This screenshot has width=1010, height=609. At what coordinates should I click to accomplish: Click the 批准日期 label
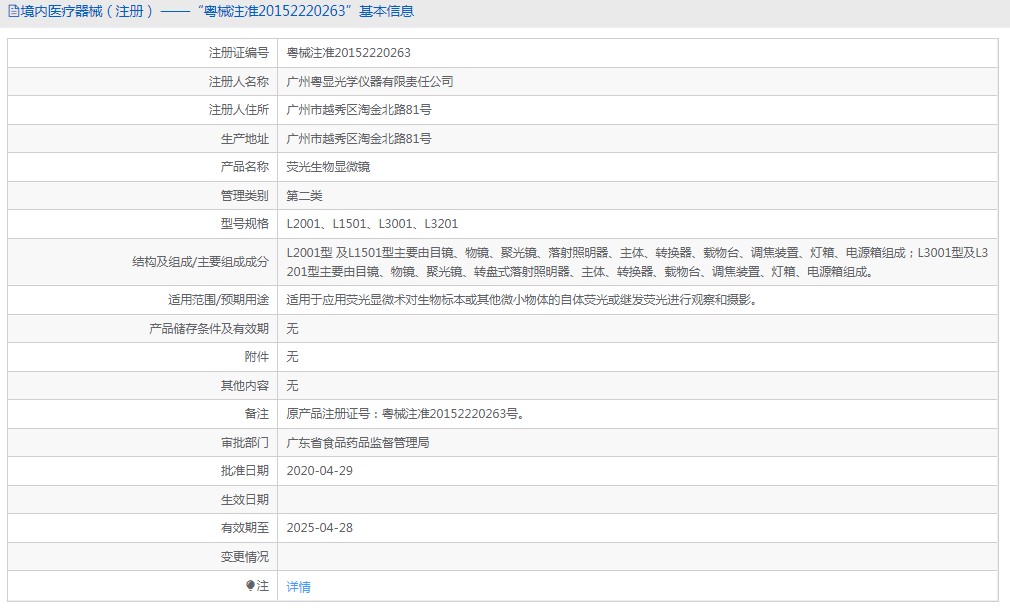coord(244,471)
